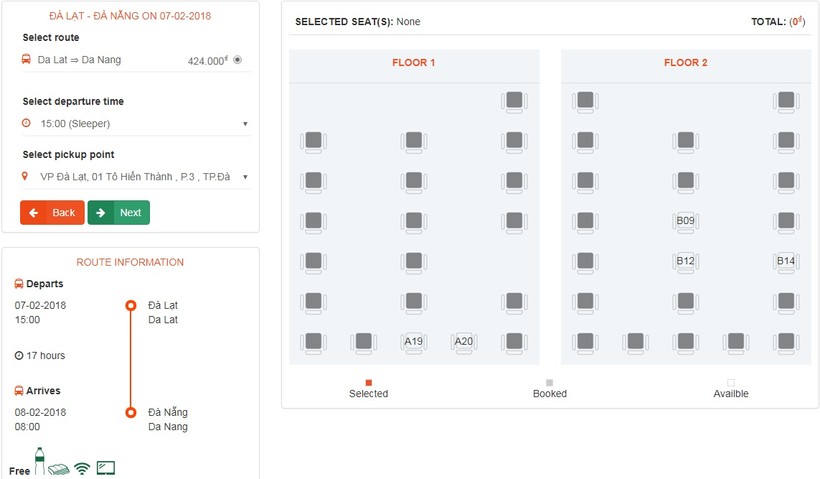Click the arrival time 08:00
Viewport: 820px width, 479px height.
coord(27,427)
